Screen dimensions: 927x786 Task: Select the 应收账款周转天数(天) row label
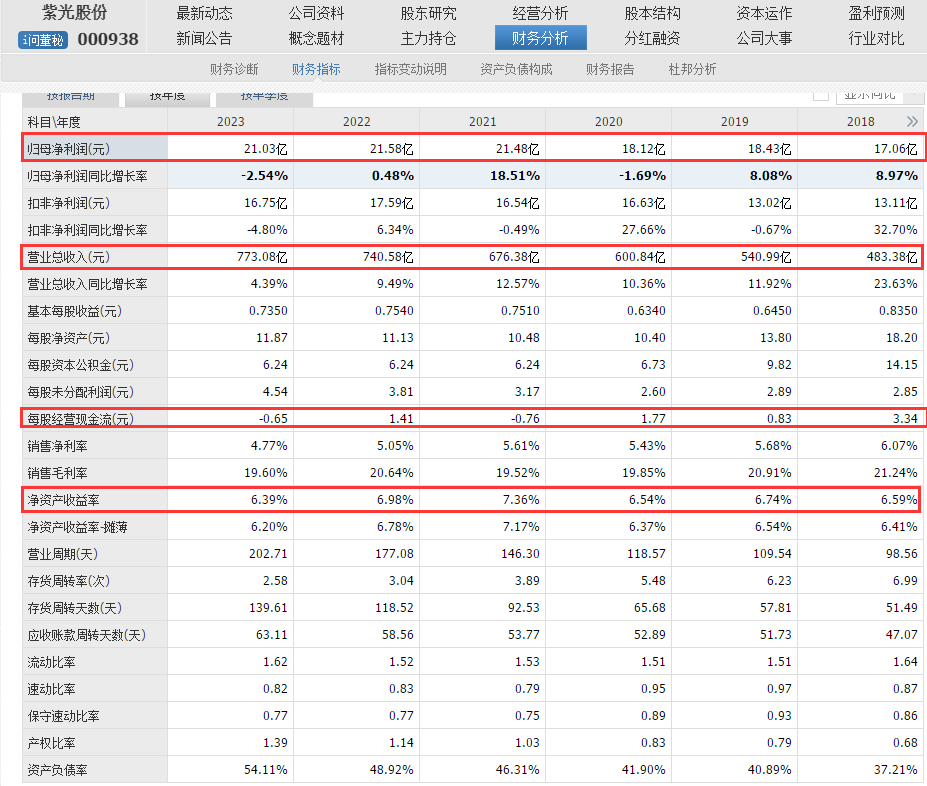pyautogui.click(x=86, y=635)
